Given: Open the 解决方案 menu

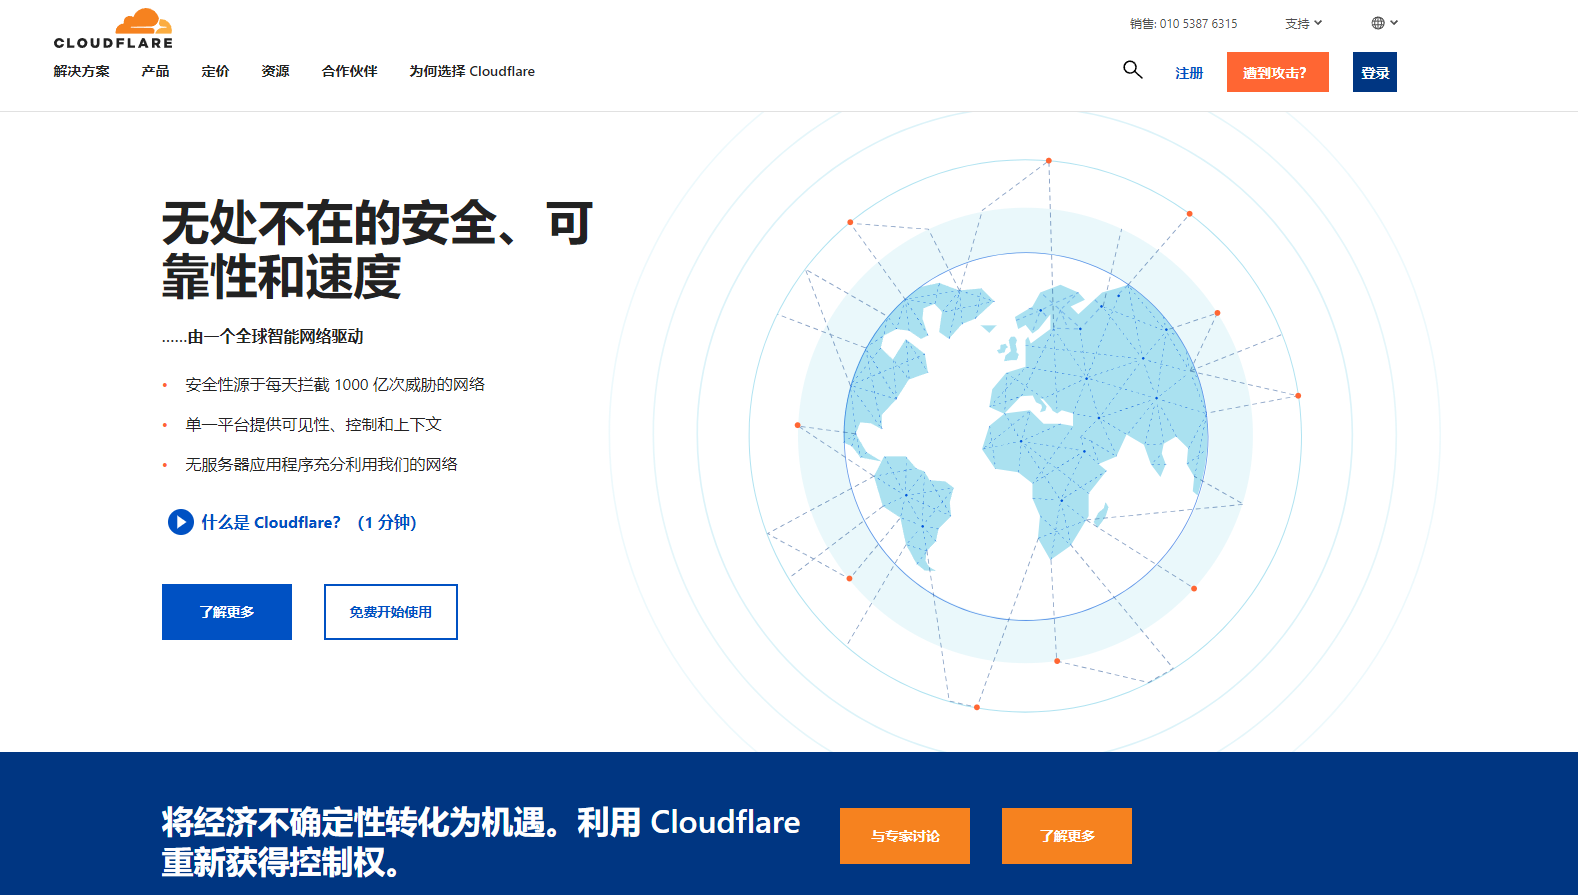Looking at the screenshot, I should [x=82, y=71].
